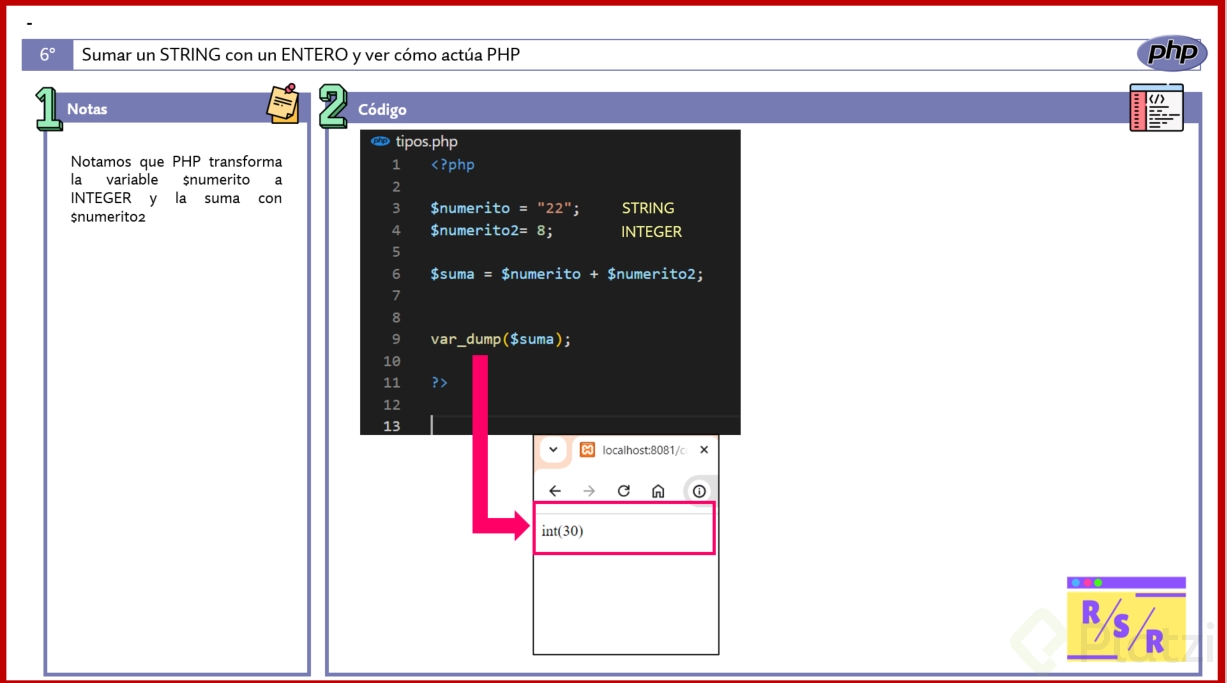Click line number 13 in the editor gutter

click(x=391, y=426)
